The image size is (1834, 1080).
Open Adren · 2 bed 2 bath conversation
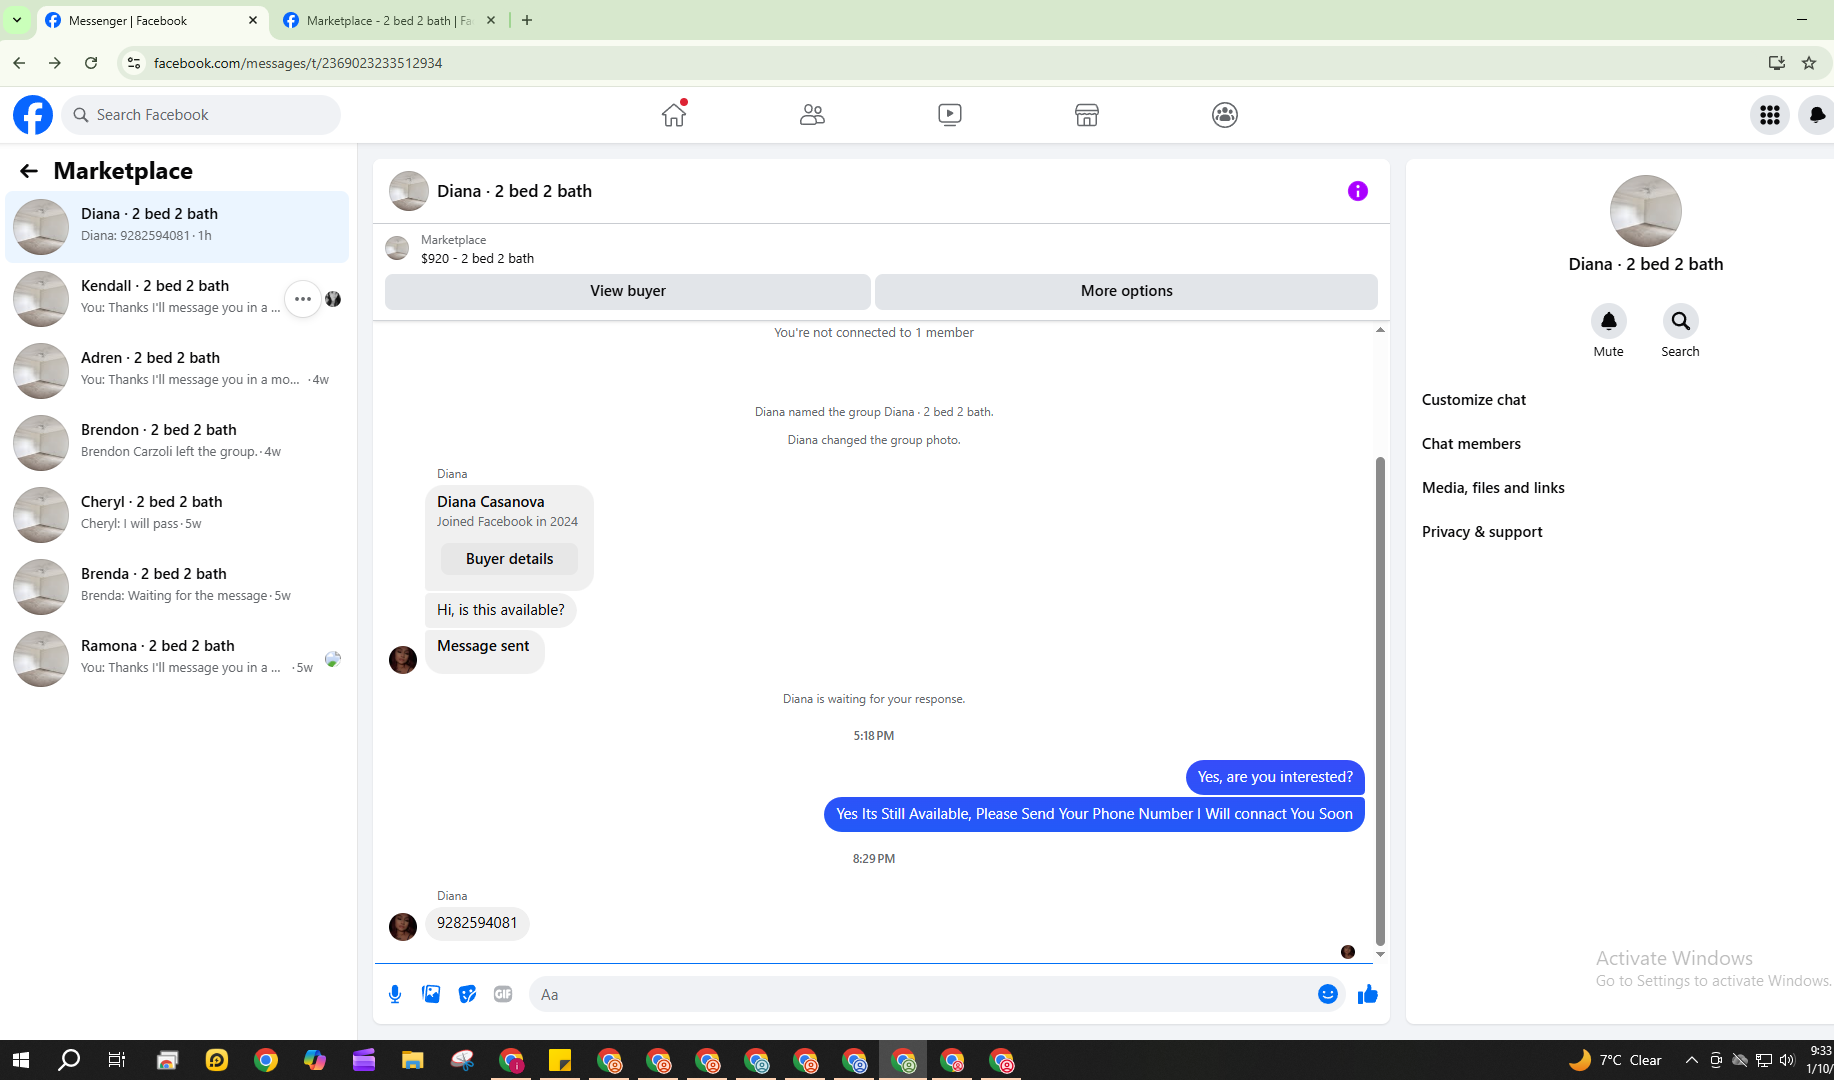coord(177,370)
